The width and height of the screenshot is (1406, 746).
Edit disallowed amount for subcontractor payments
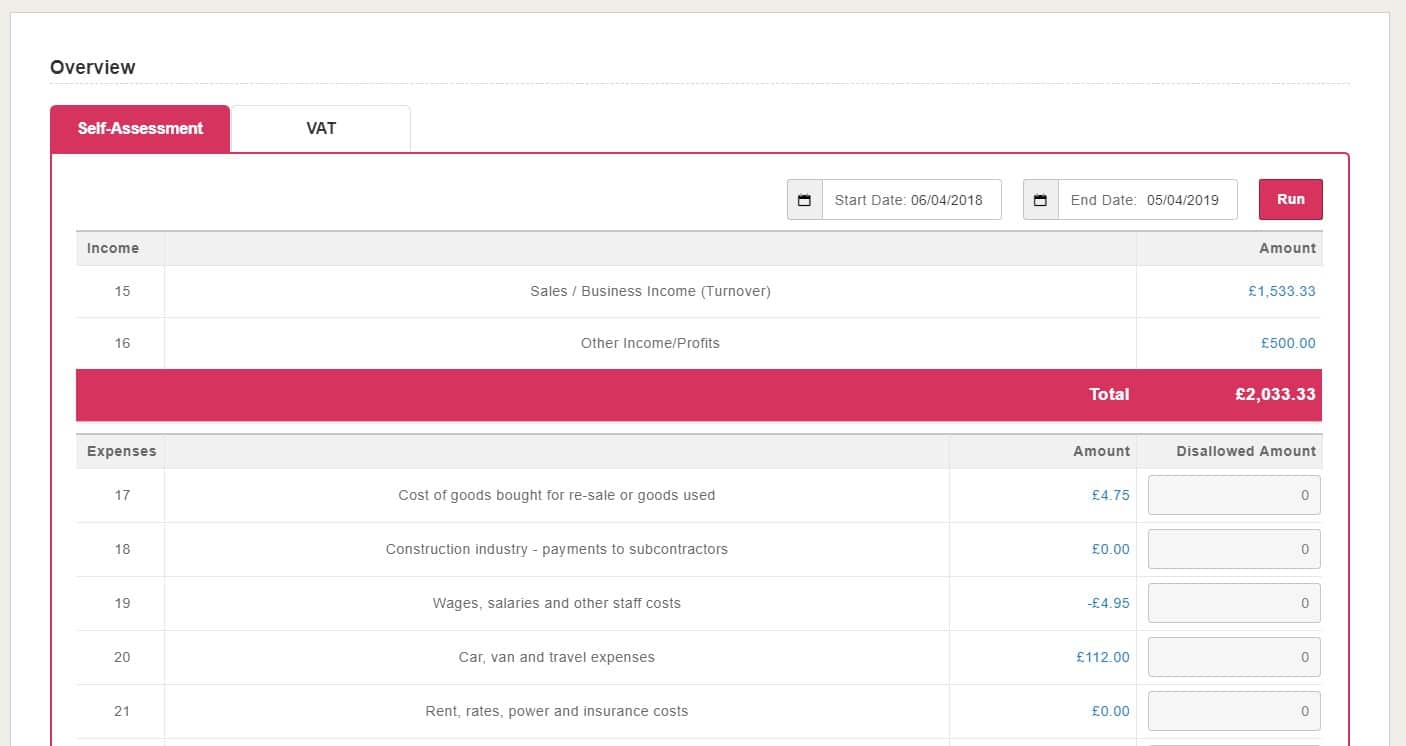(x=1233, y=549)
